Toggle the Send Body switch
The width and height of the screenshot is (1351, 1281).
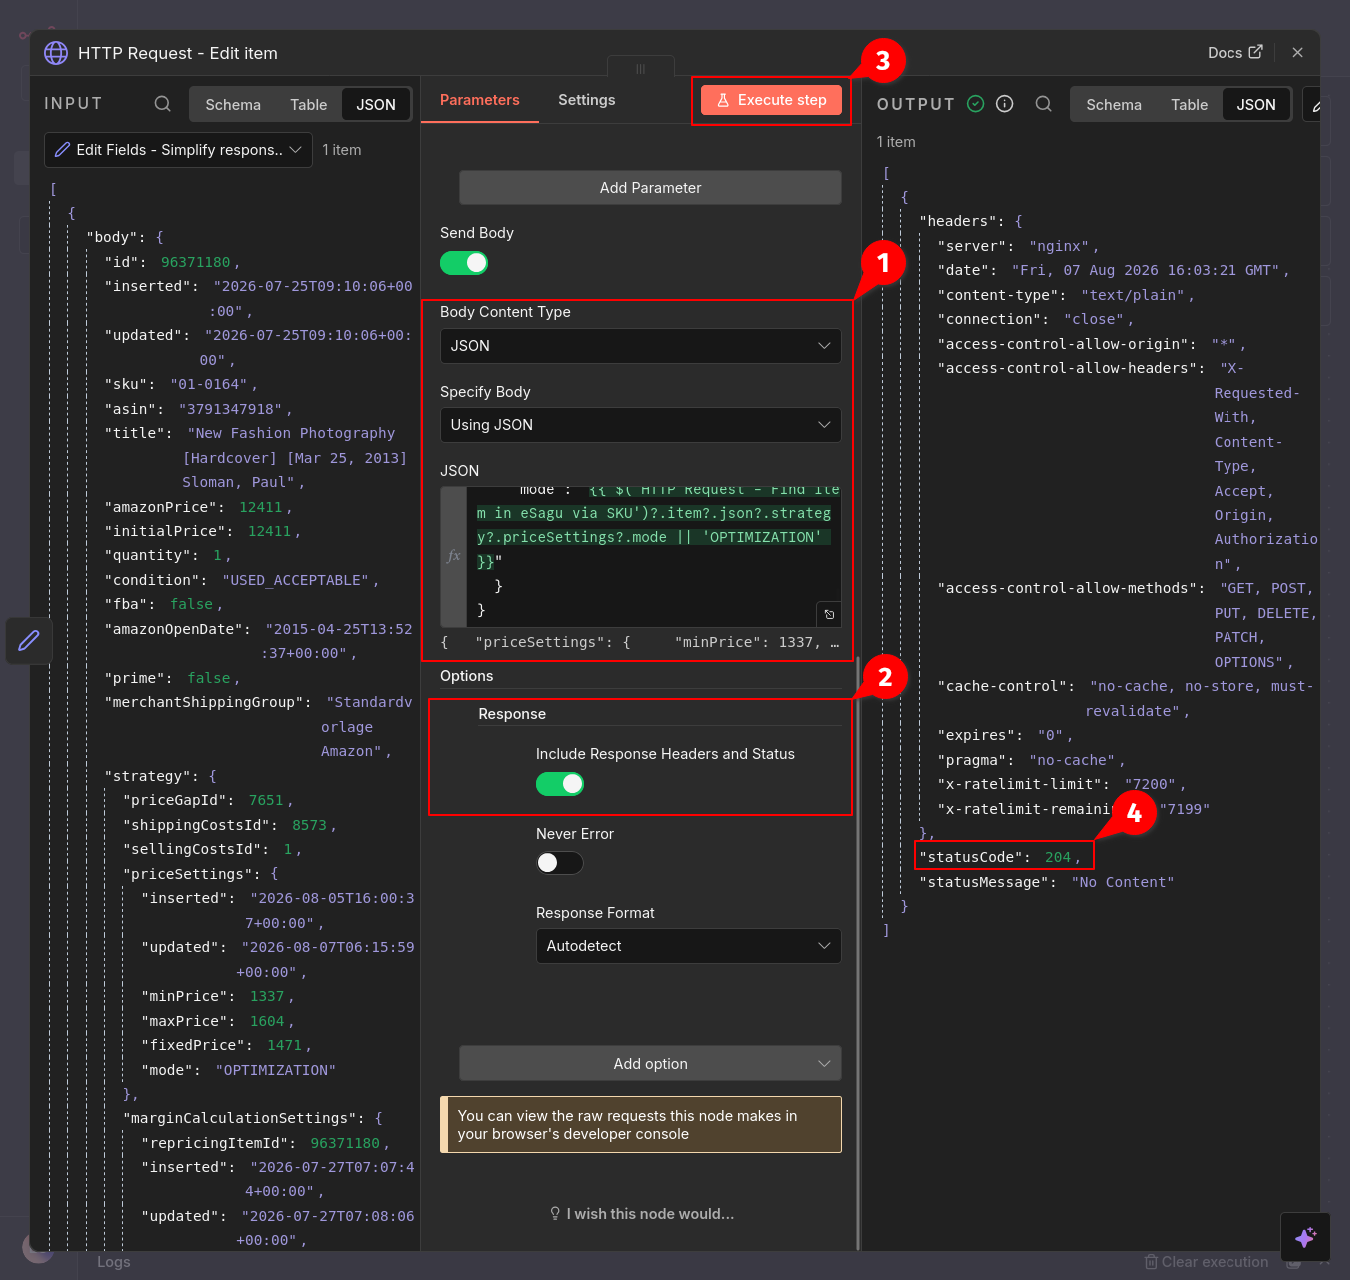[x=464, y=263]
